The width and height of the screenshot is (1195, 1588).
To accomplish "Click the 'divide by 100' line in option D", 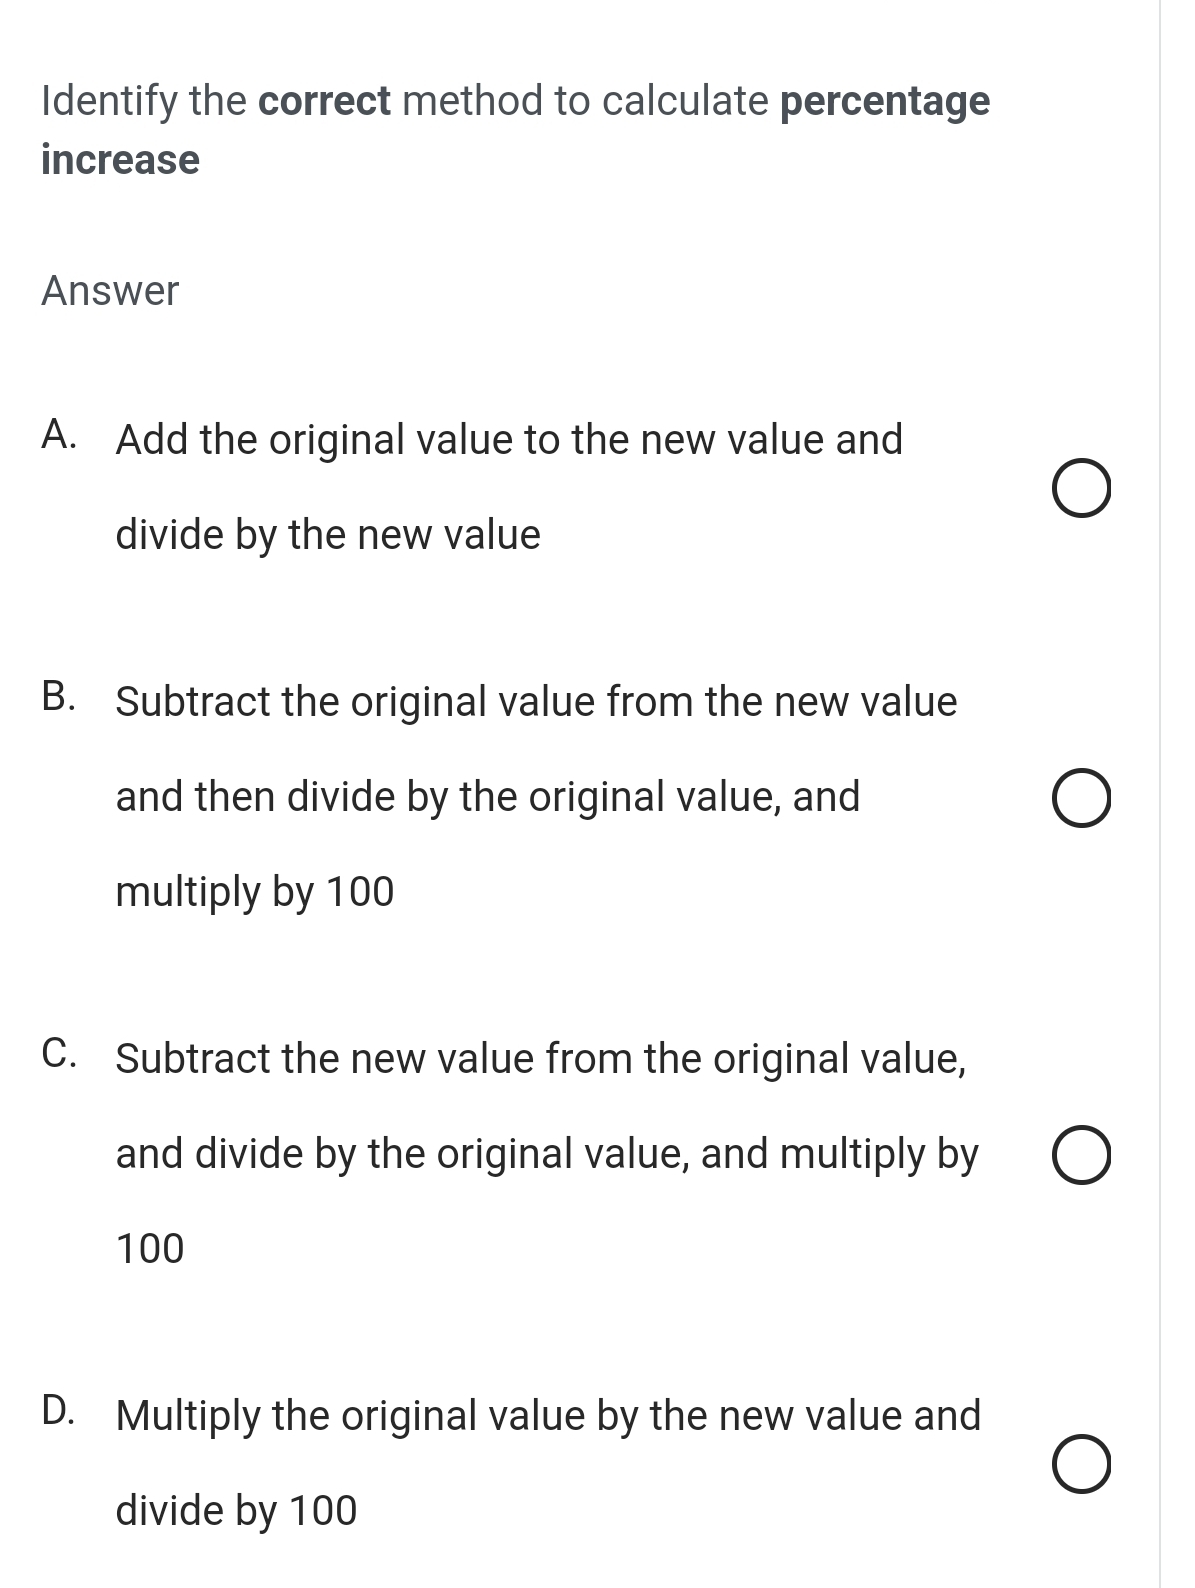I will click(x=236, y=1510).
